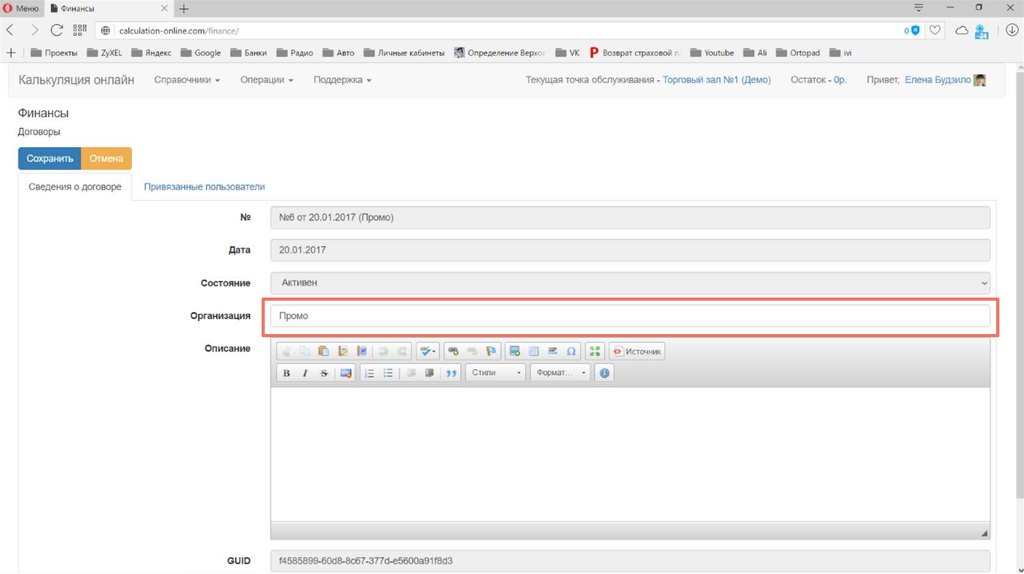Open the Операции menu

267,80
